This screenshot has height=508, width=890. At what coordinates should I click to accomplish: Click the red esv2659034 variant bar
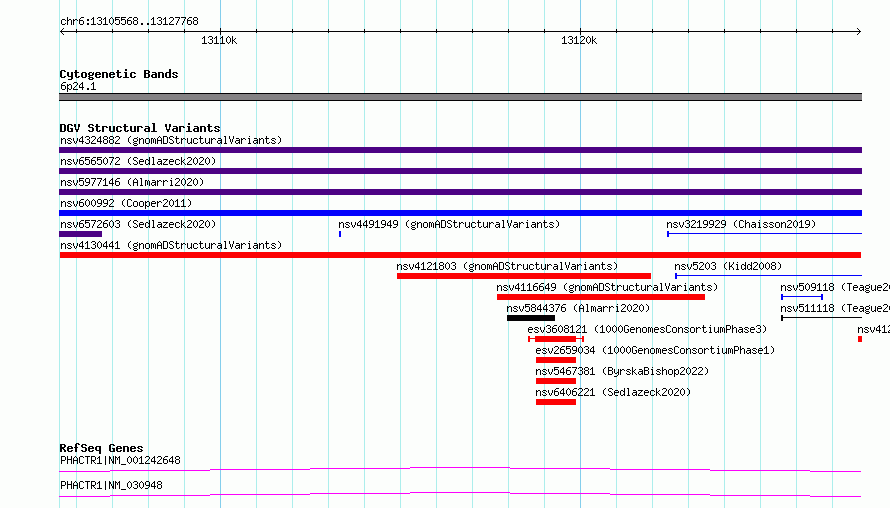pos(556,360)
